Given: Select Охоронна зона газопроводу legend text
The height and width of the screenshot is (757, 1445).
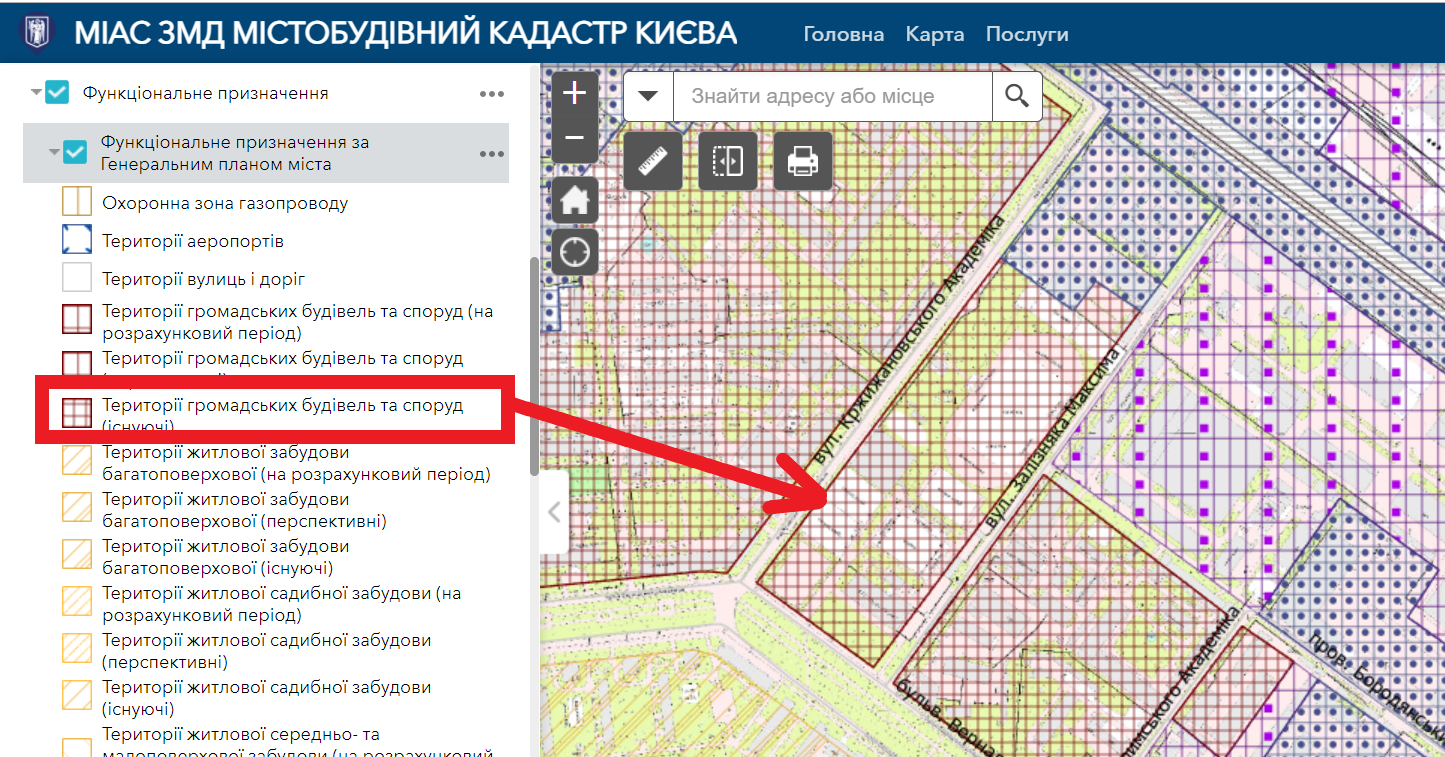Looking at the screenshot, I should [x=225, y=203].
